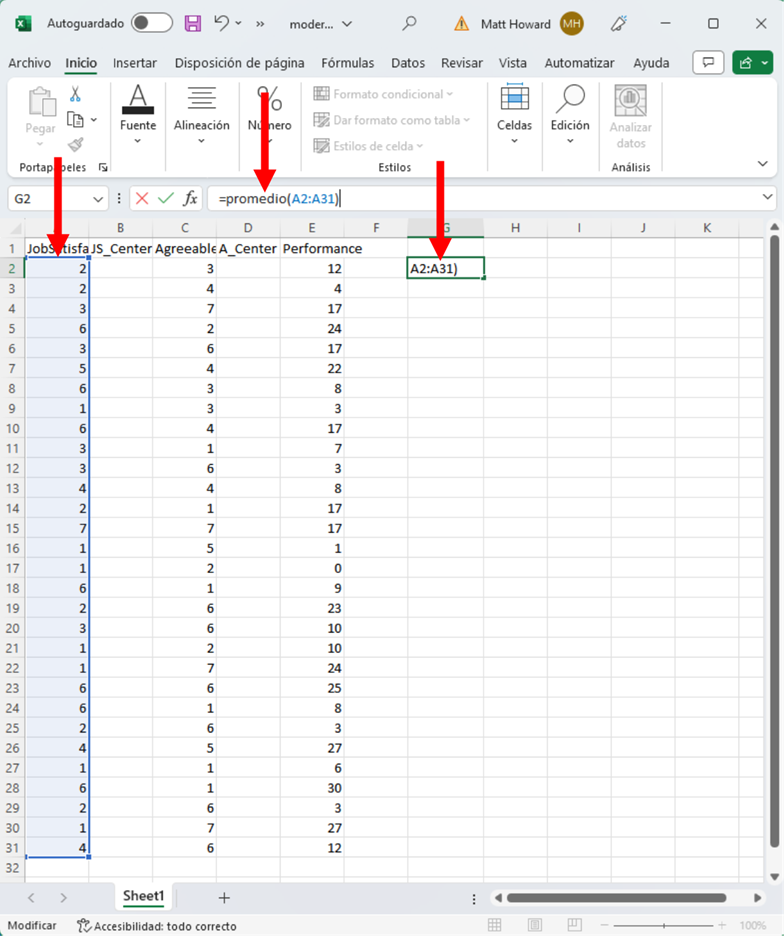Add a new sheet with plus button
Screen dimensions: 784x936
coord(224,897)
